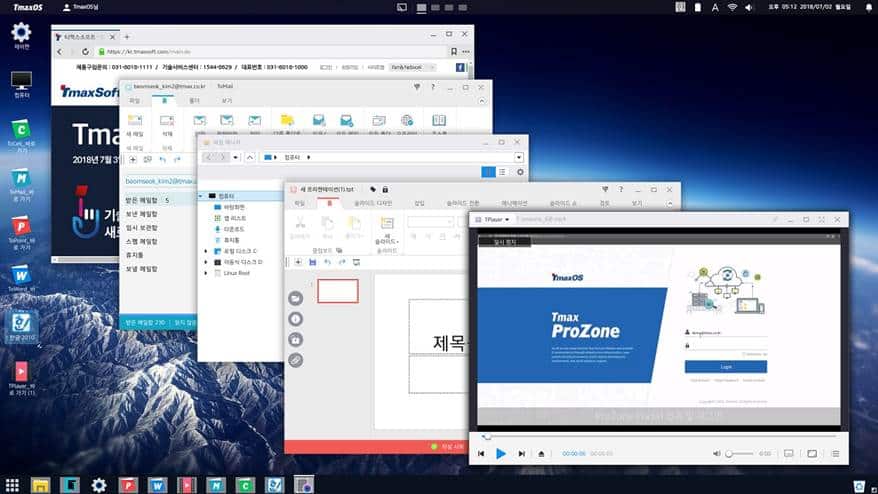
Task: Open the font name combo box in presentation
Action: pos(431,222)
